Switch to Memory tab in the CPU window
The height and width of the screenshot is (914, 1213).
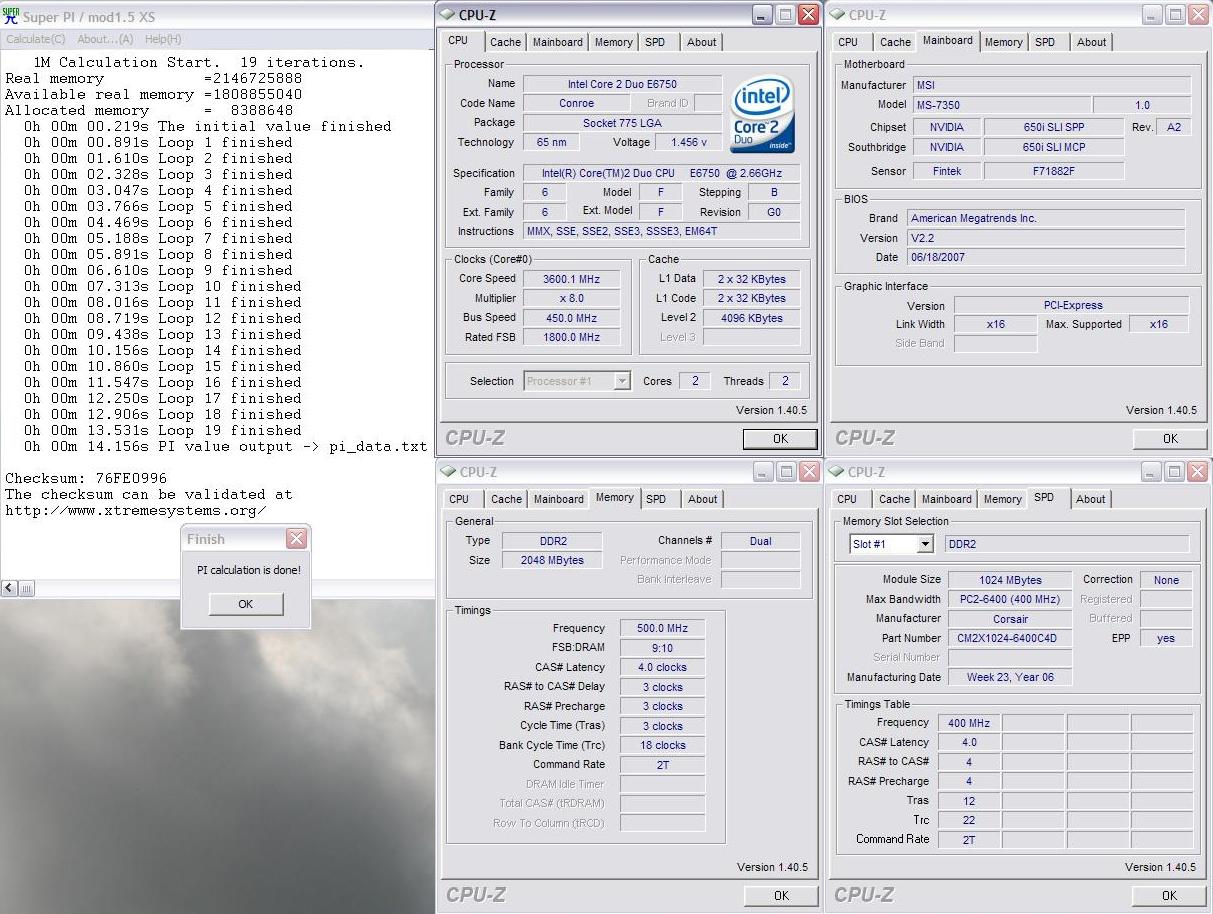coord(613,42)
